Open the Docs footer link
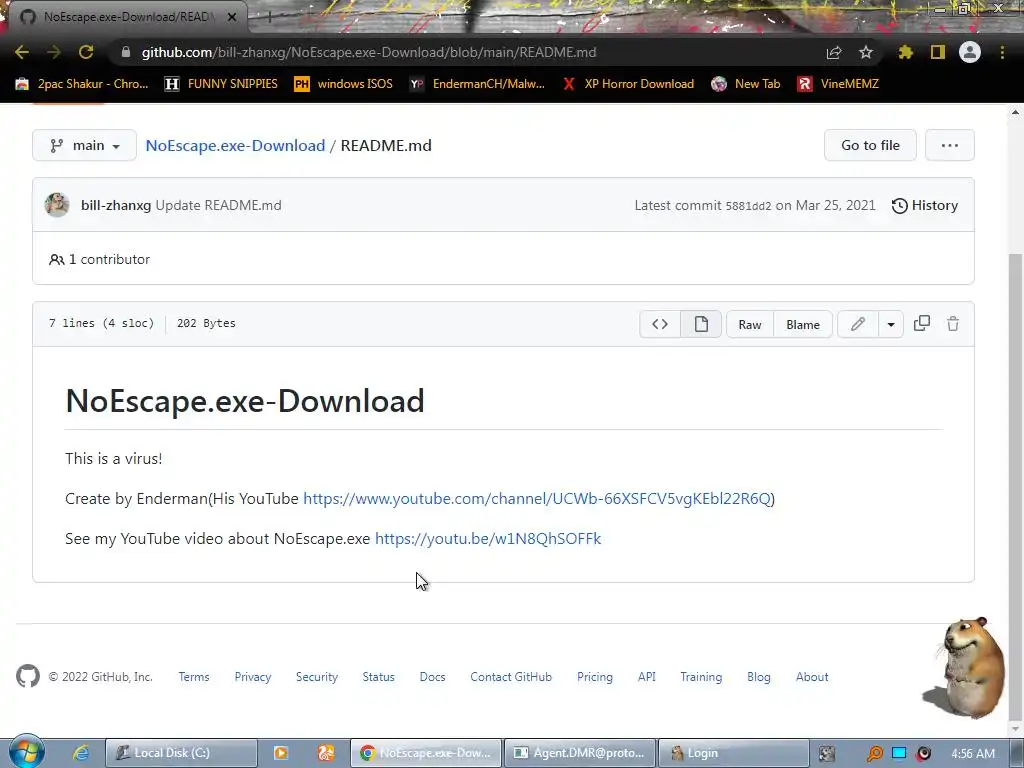The width and height of the screenshot is (1024, 768). (x=432, y=677)
